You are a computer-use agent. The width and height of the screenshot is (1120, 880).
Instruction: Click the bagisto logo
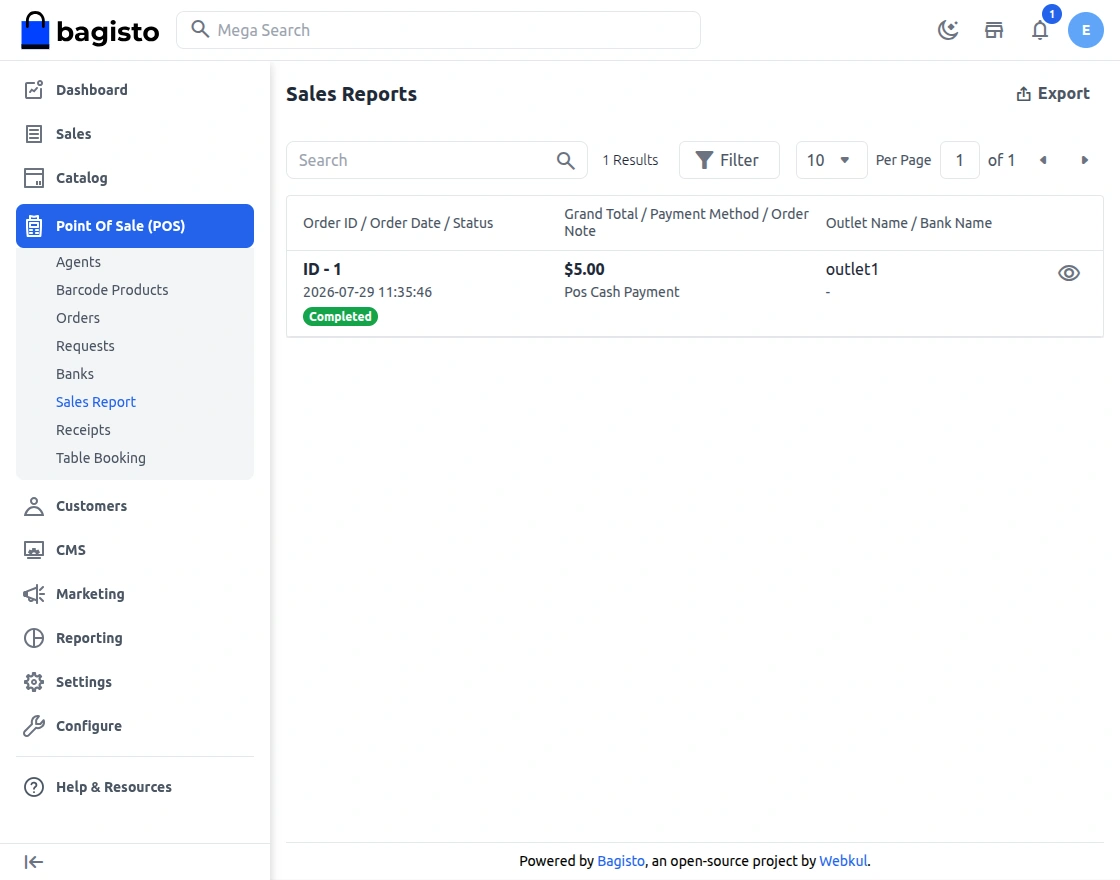click(x=90, y=30)
